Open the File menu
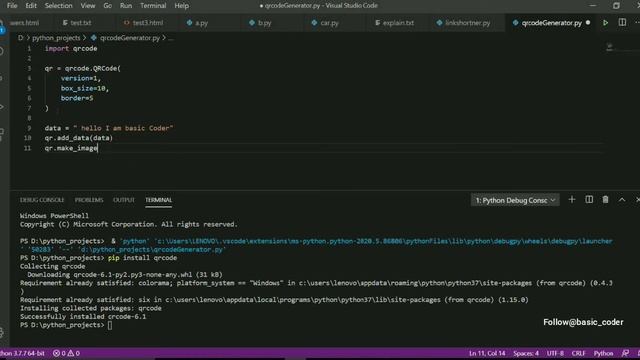 [x=12, y=6]
